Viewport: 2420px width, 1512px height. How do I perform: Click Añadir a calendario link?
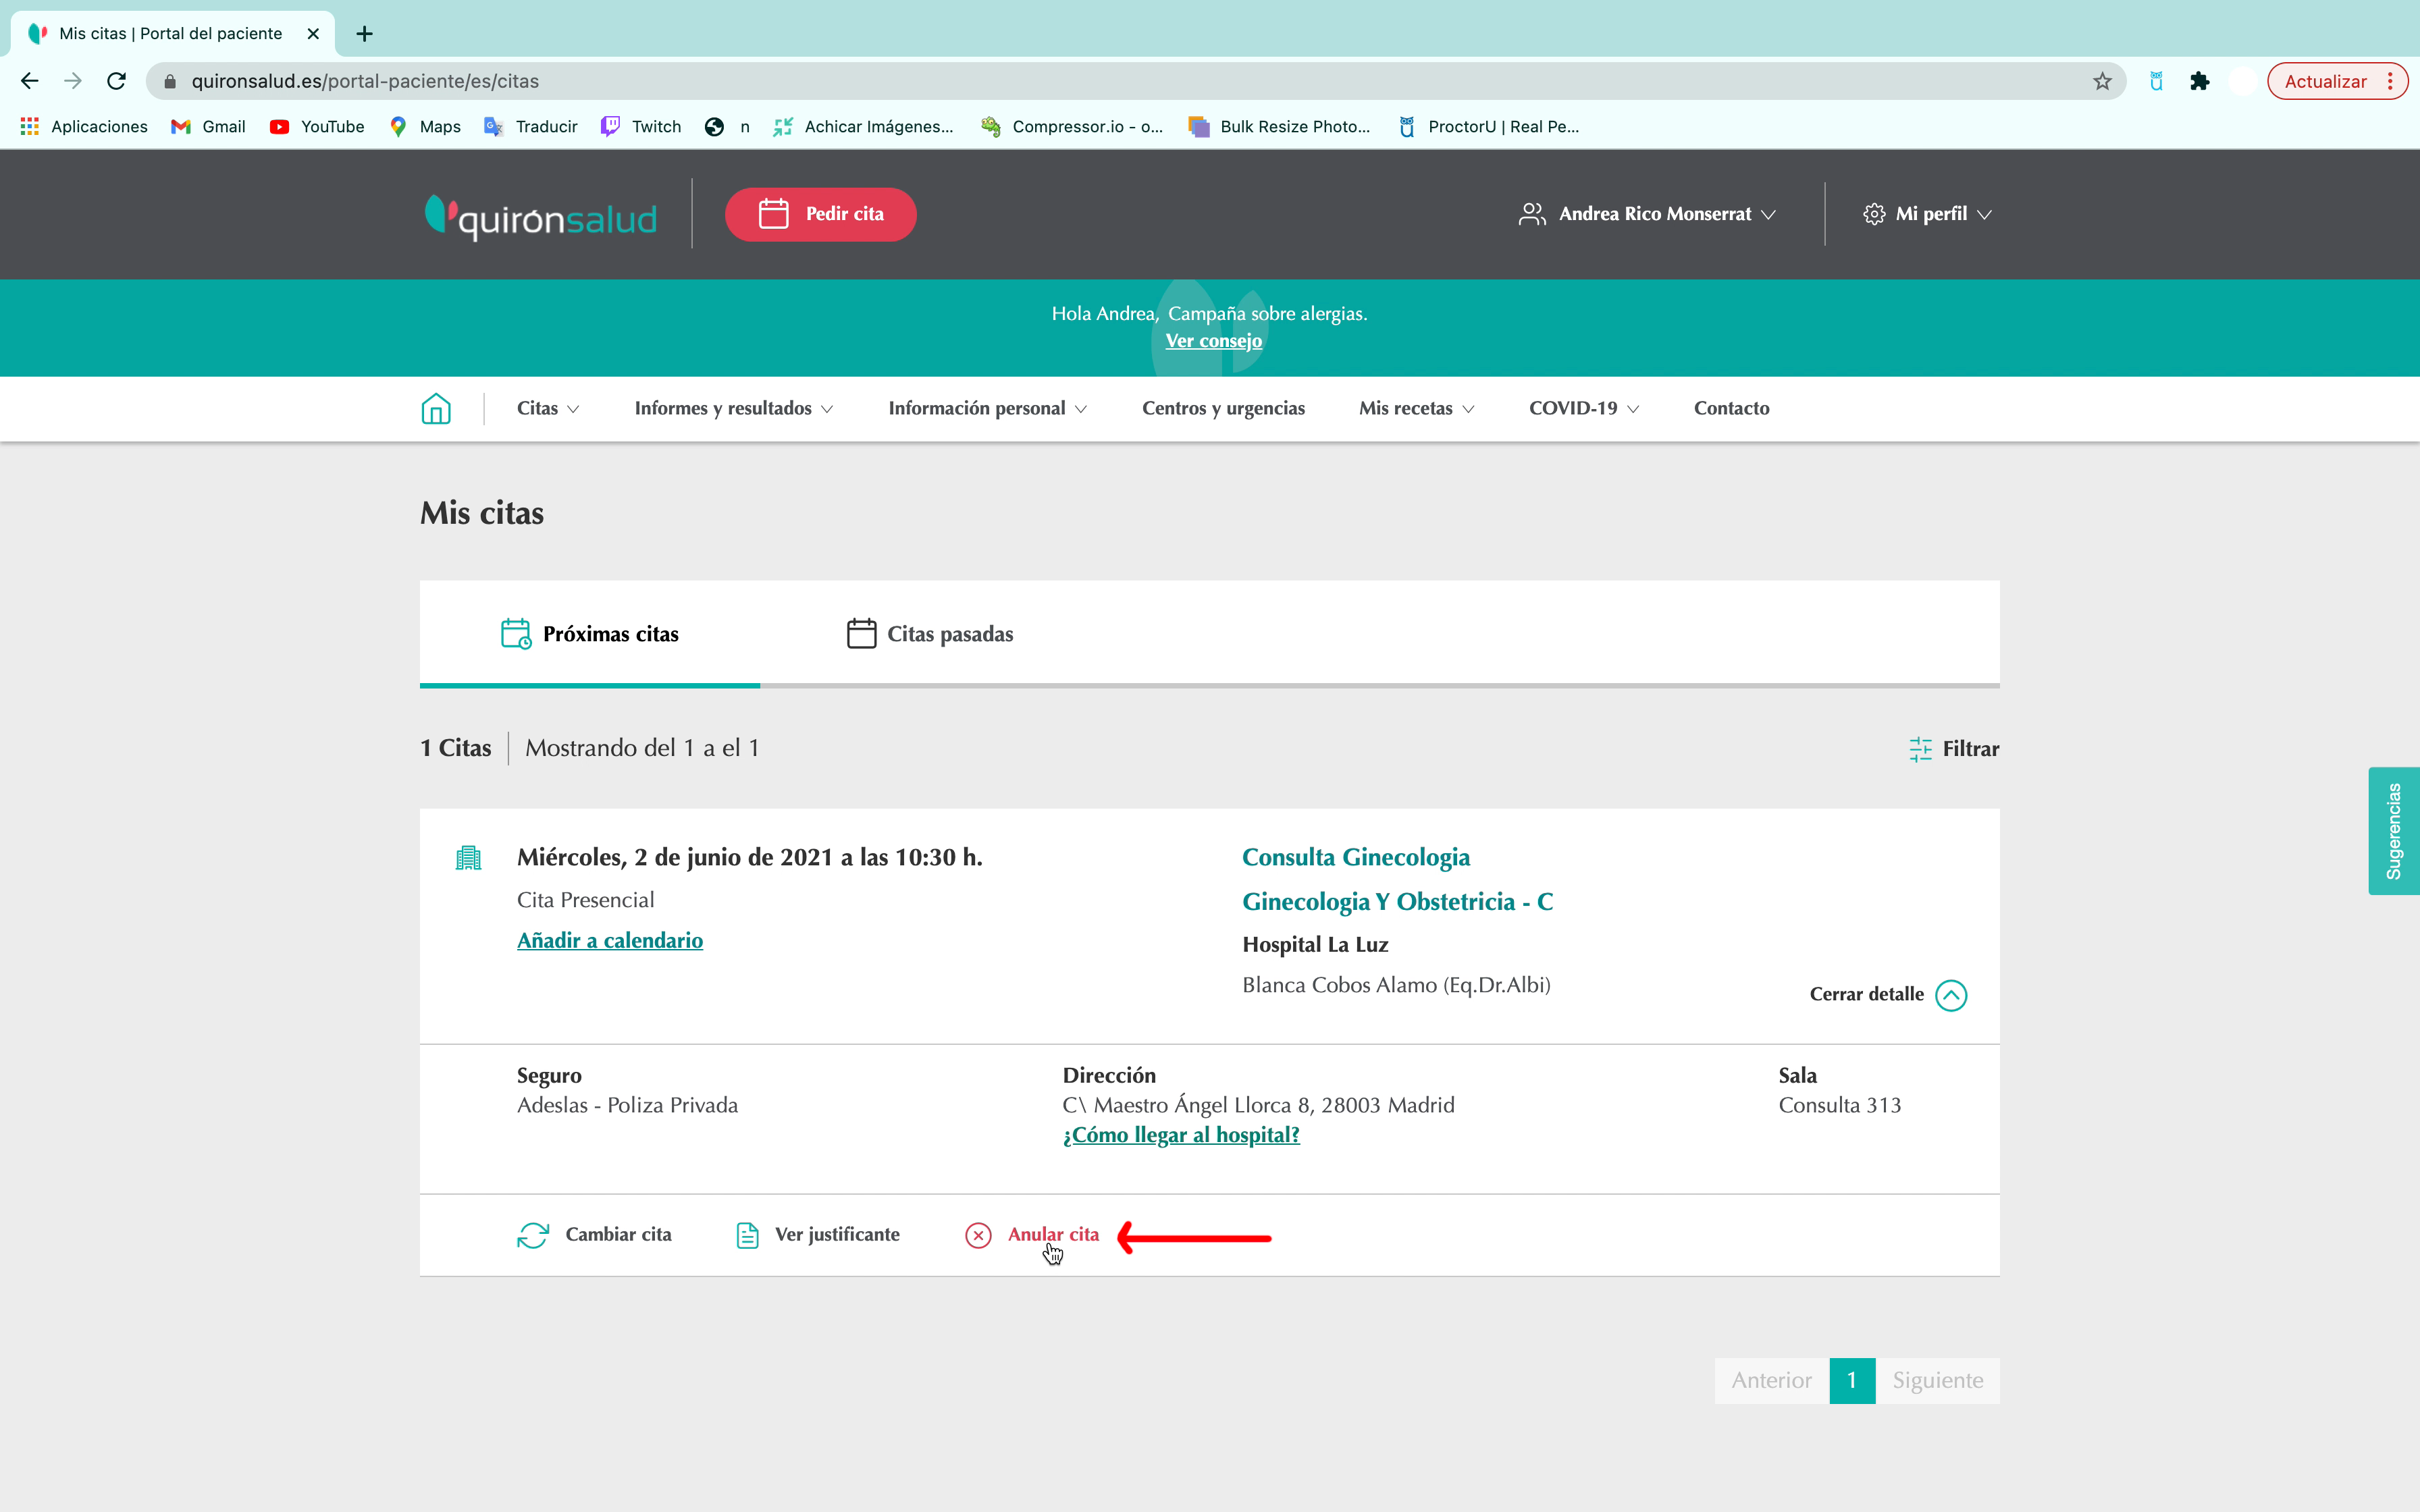[x=610, y=941]
